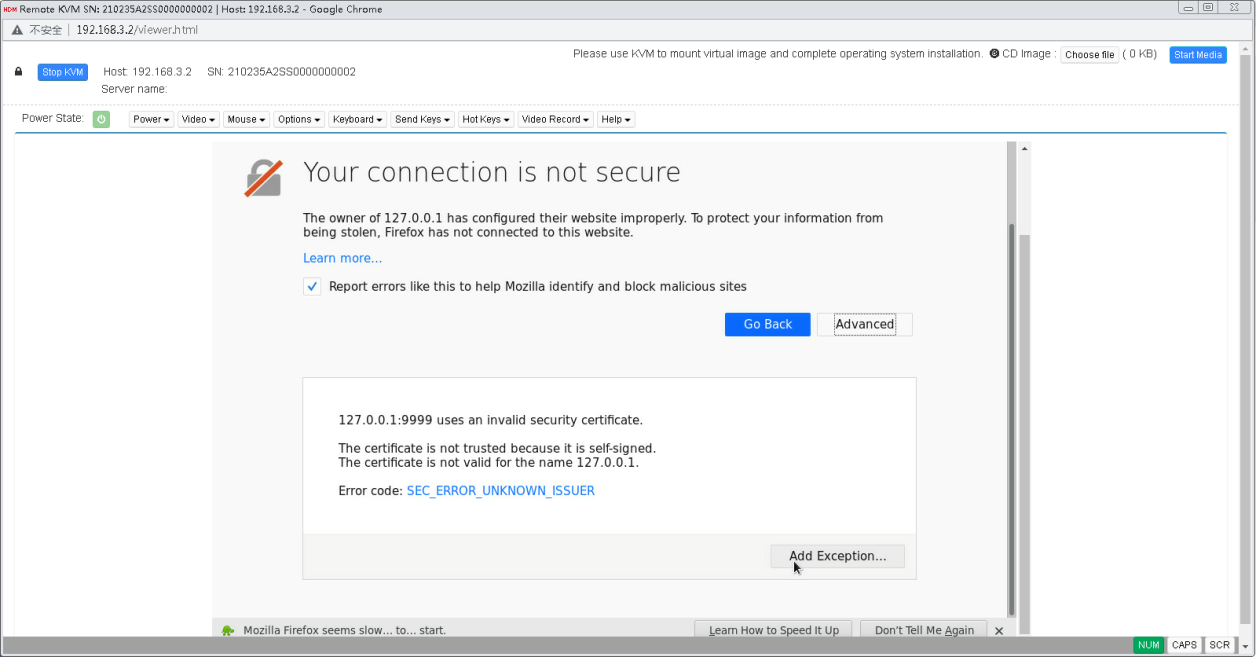This screenshot has width=1256, height=657.
Task: Click "The certificate is not trusted because it is self-signed" text
Action: tap(497, 448)
